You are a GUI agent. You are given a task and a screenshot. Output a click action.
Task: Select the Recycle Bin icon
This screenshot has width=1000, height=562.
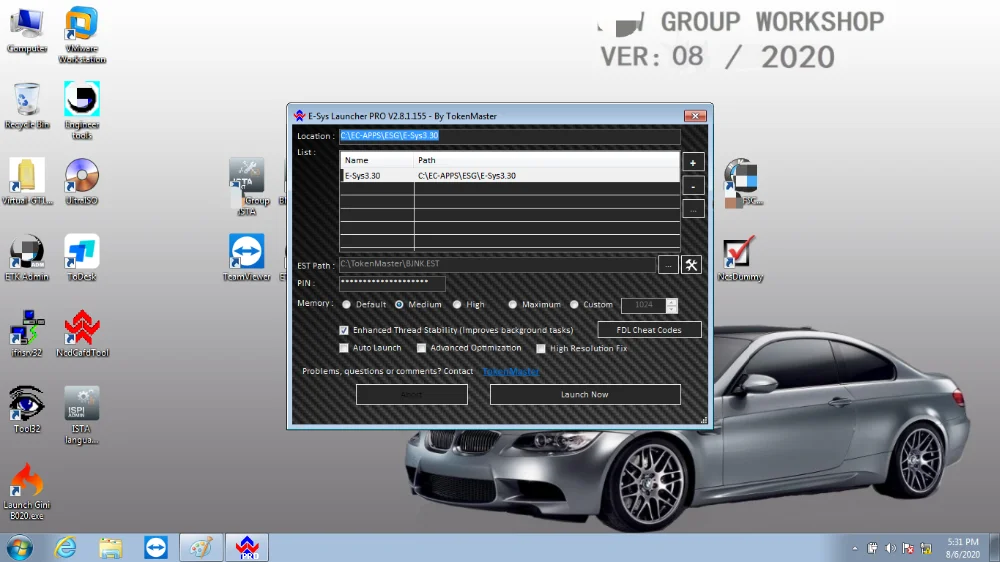click(x=26, y=106)
